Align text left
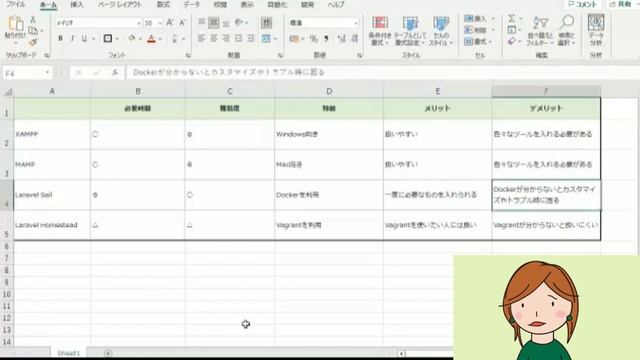 point(201,39)
